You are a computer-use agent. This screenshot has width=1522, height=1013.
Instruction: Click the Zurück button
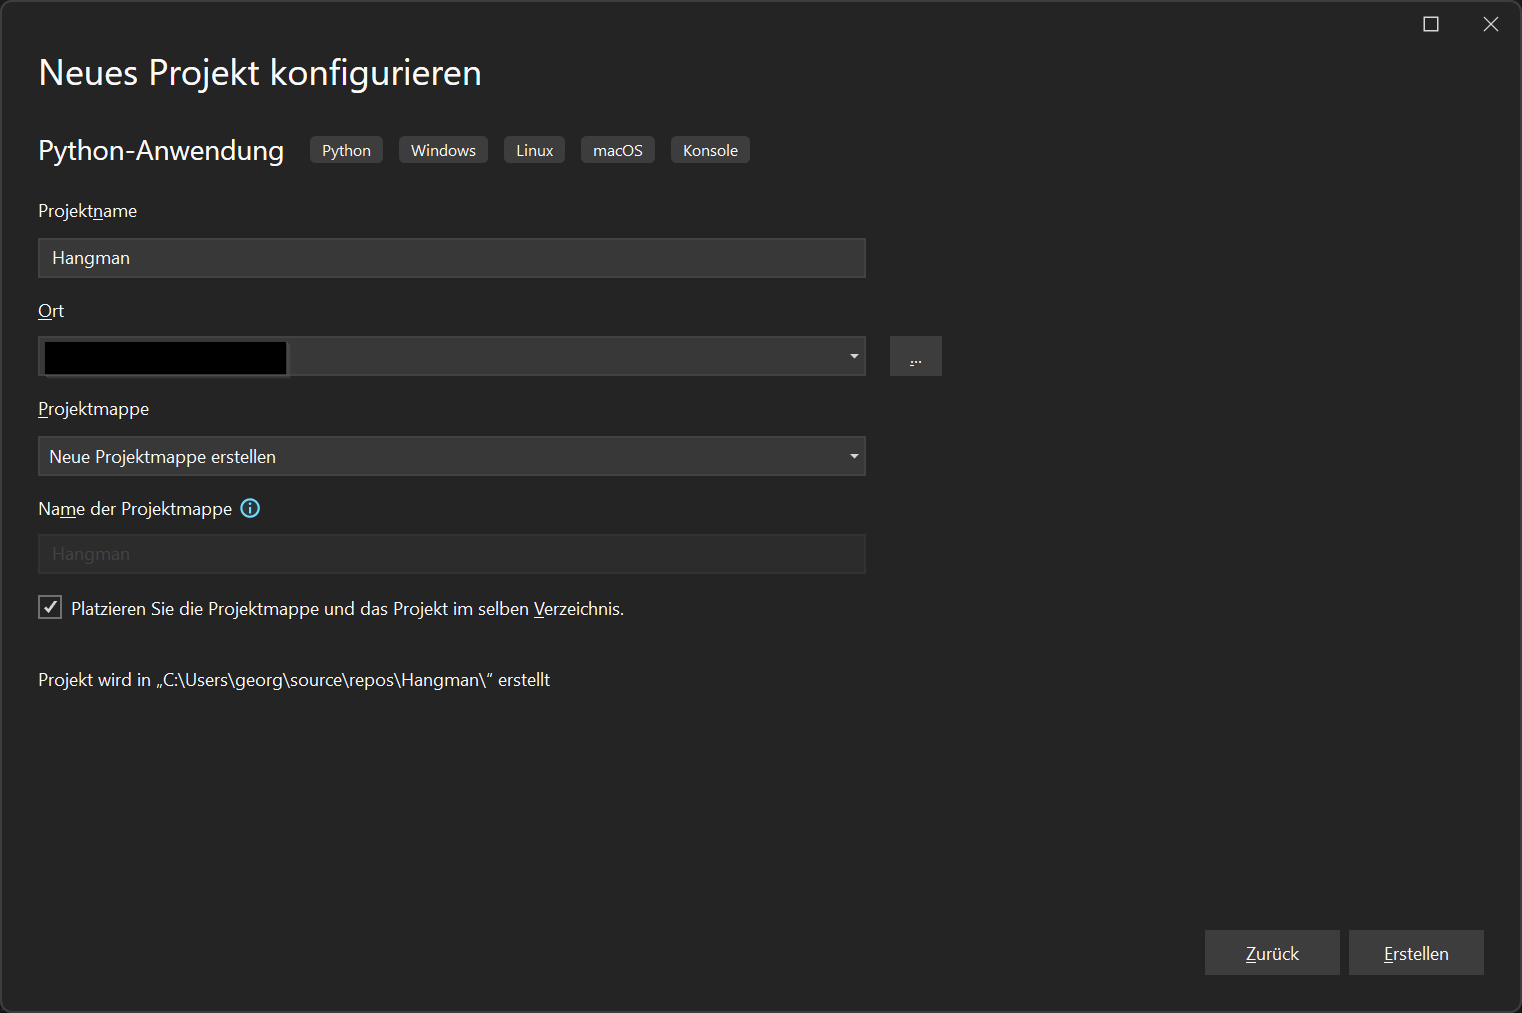click(x=1272, y=952)
